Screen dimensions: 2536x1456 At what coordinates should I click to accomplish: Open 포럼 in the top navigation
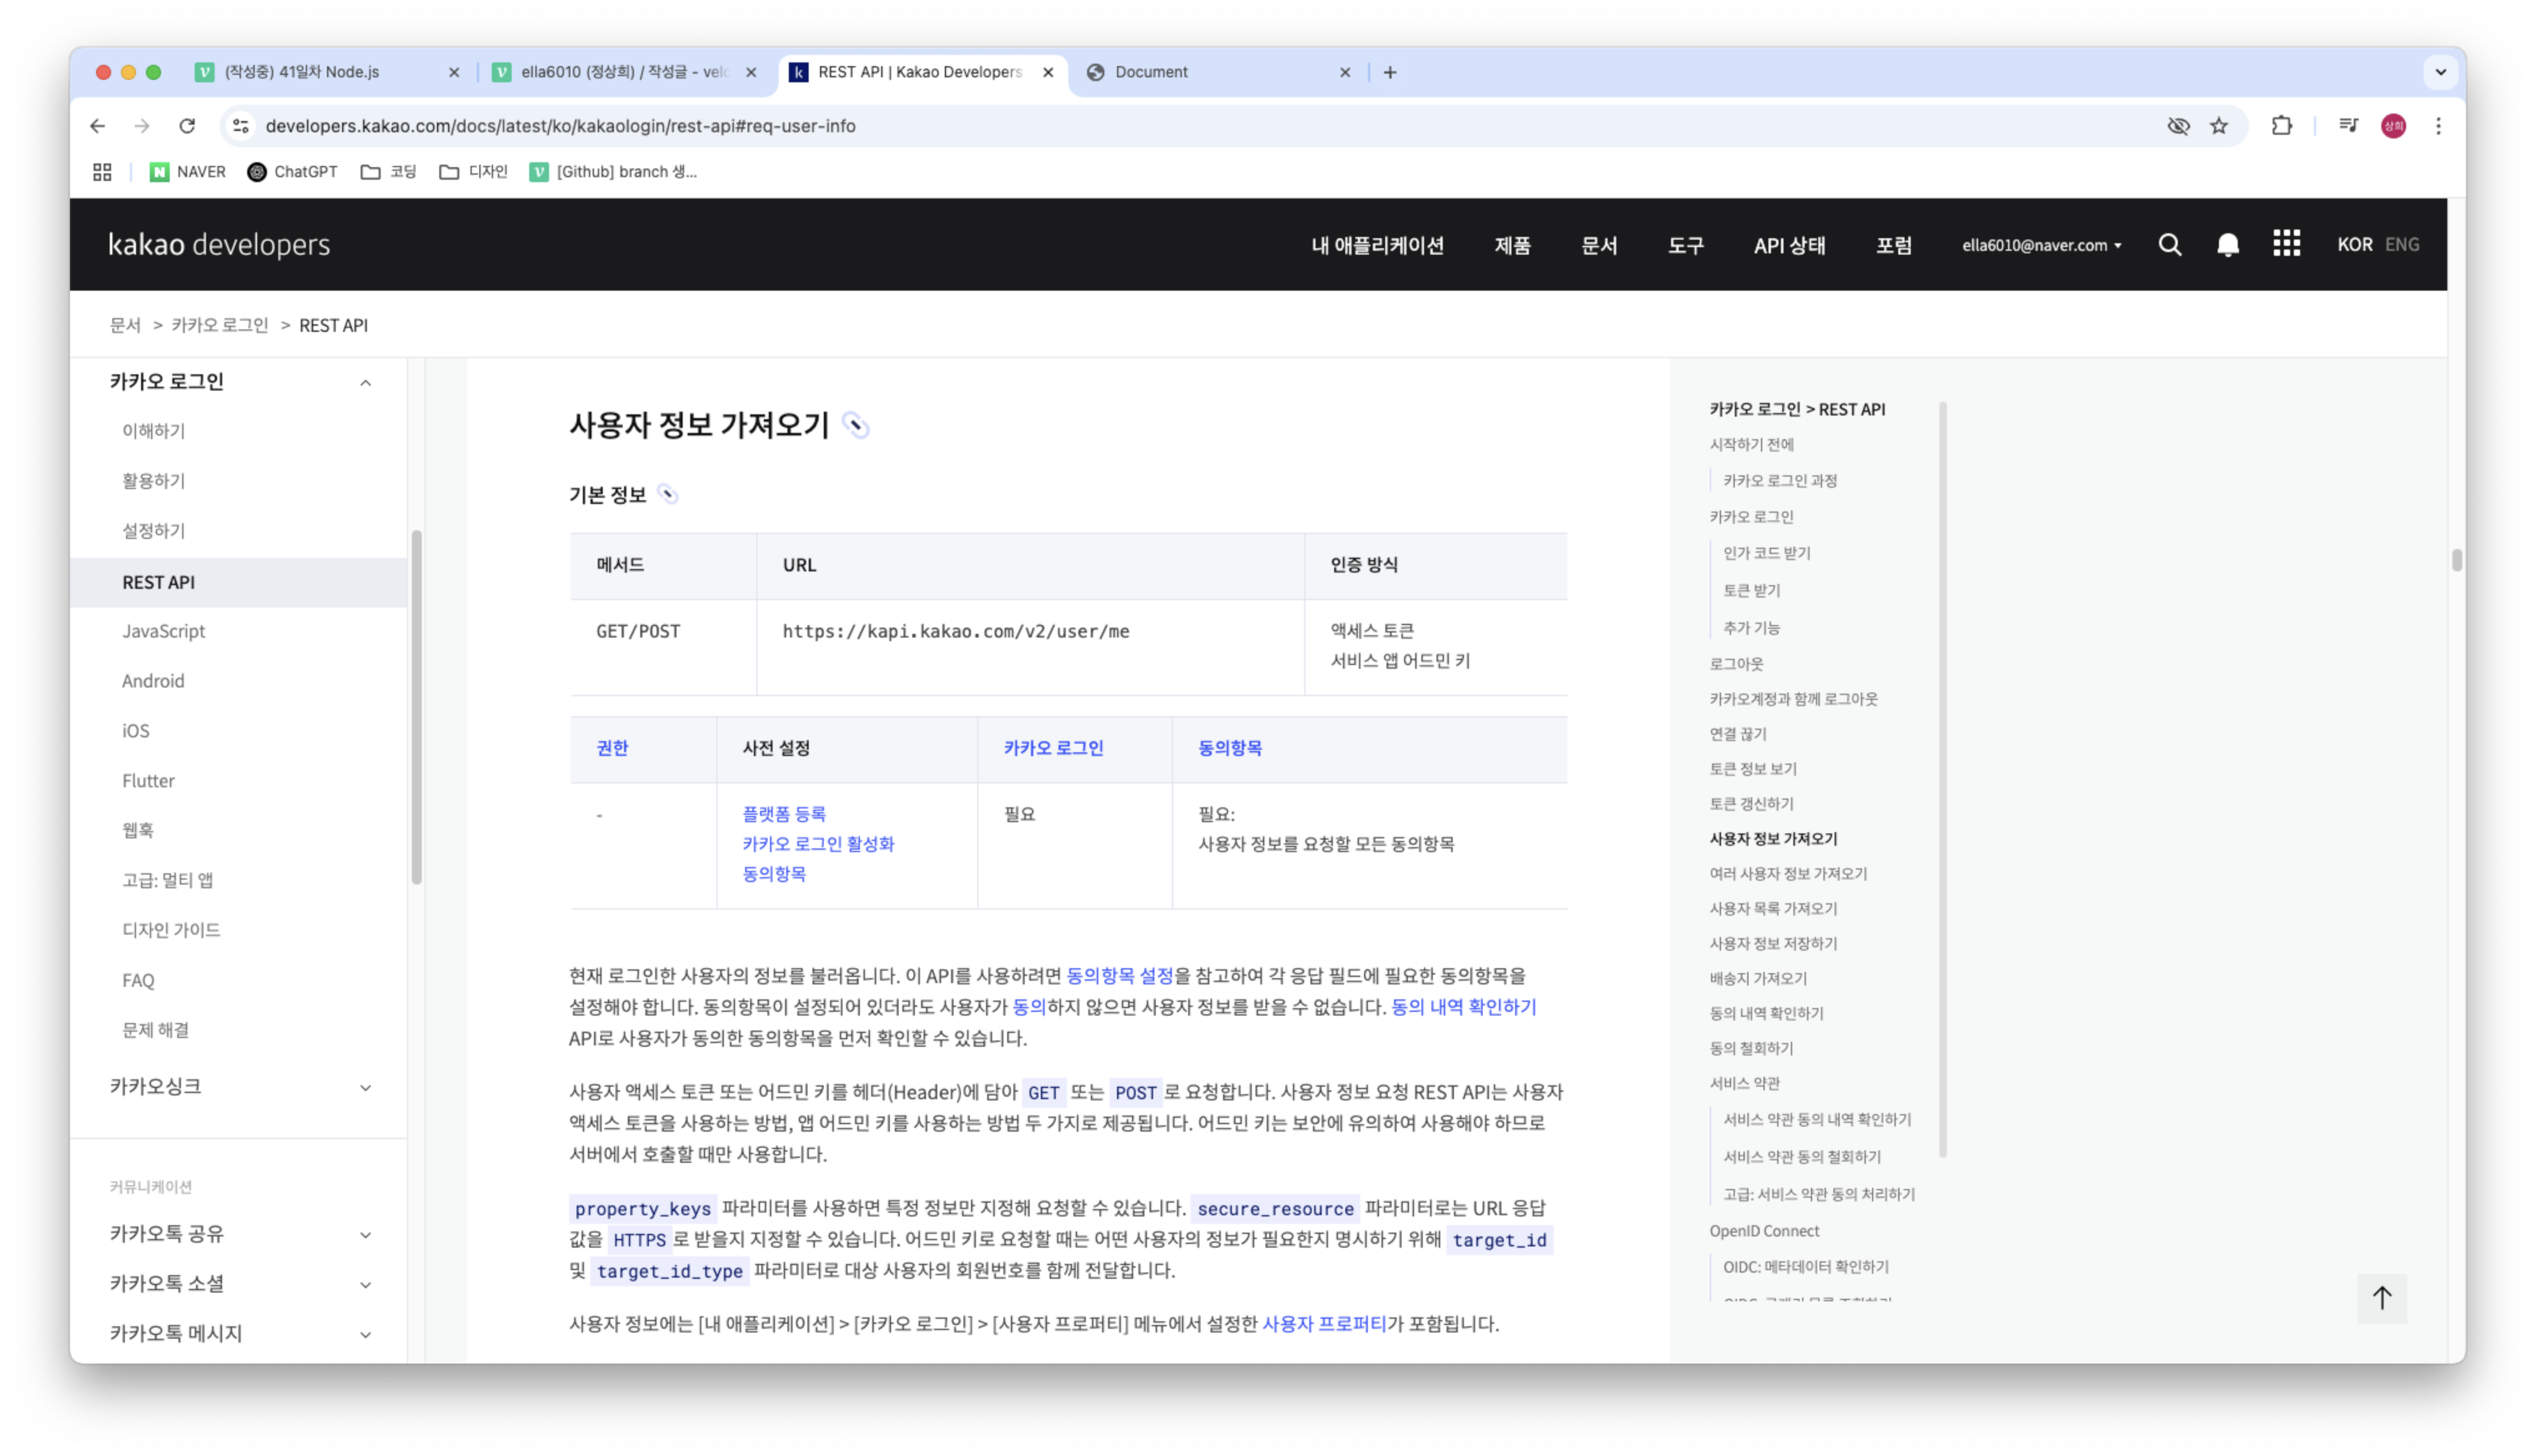1893,245
